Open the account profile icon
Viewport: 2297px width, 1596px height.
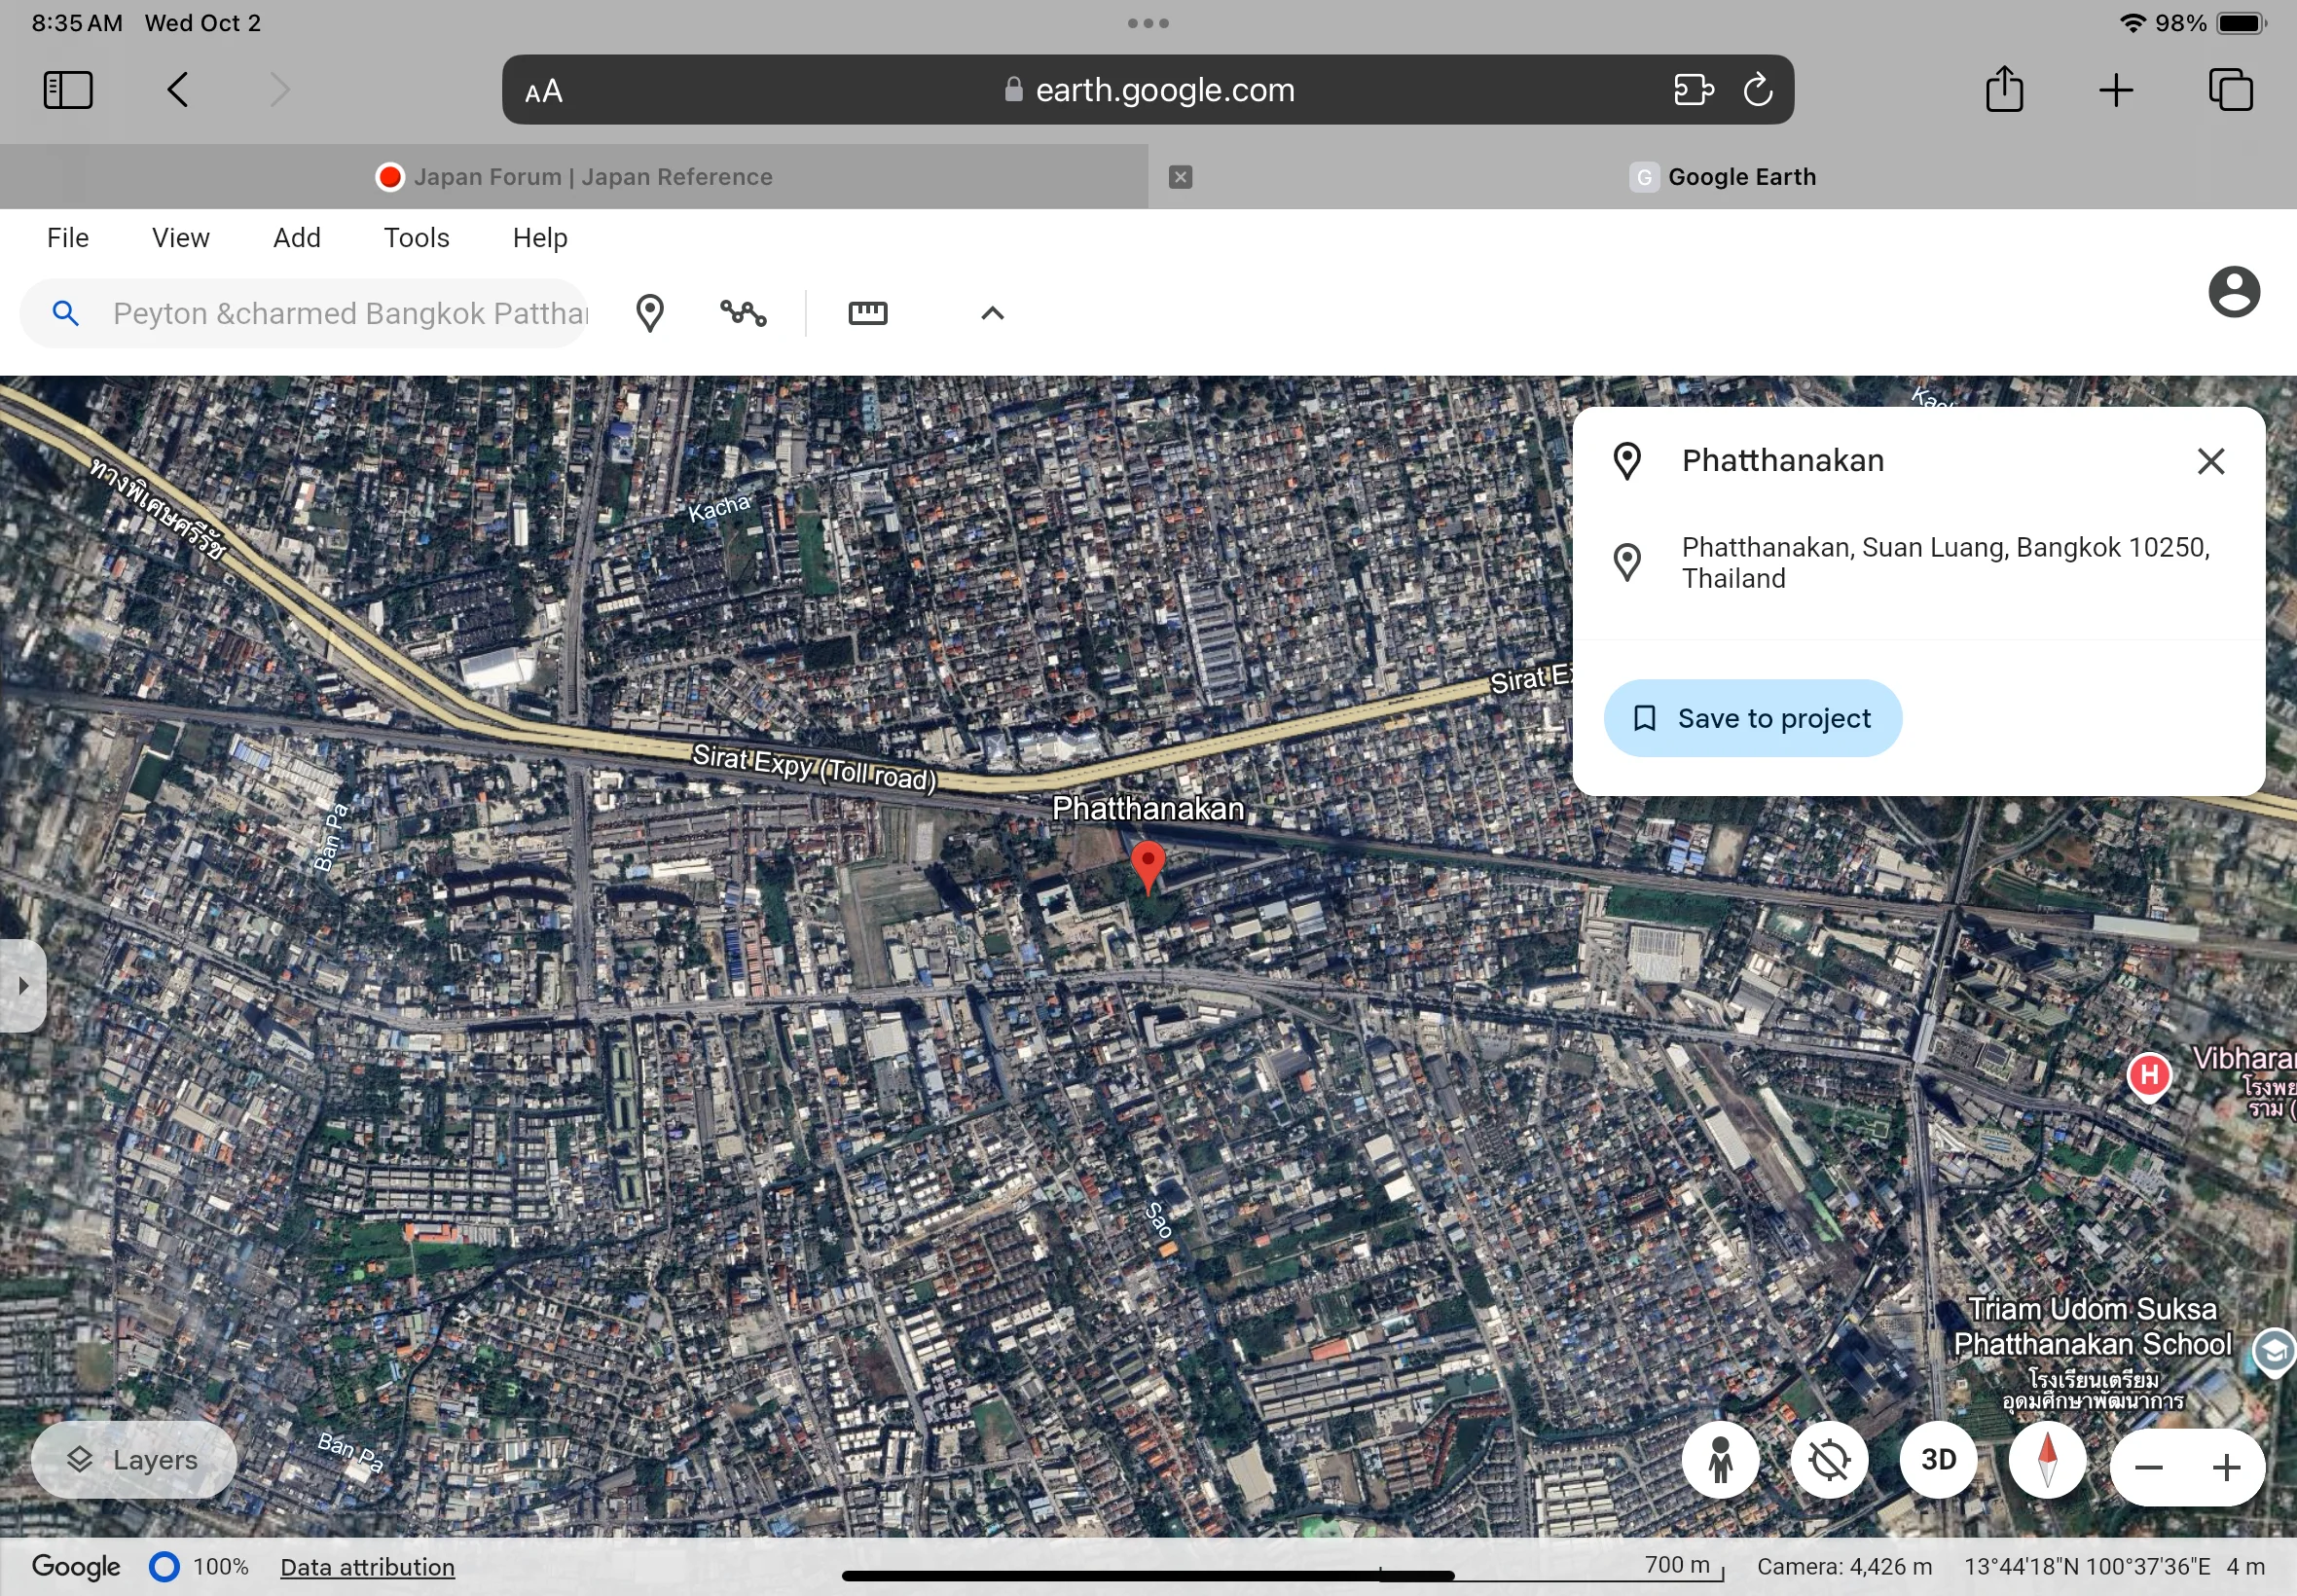[2234, 292]
